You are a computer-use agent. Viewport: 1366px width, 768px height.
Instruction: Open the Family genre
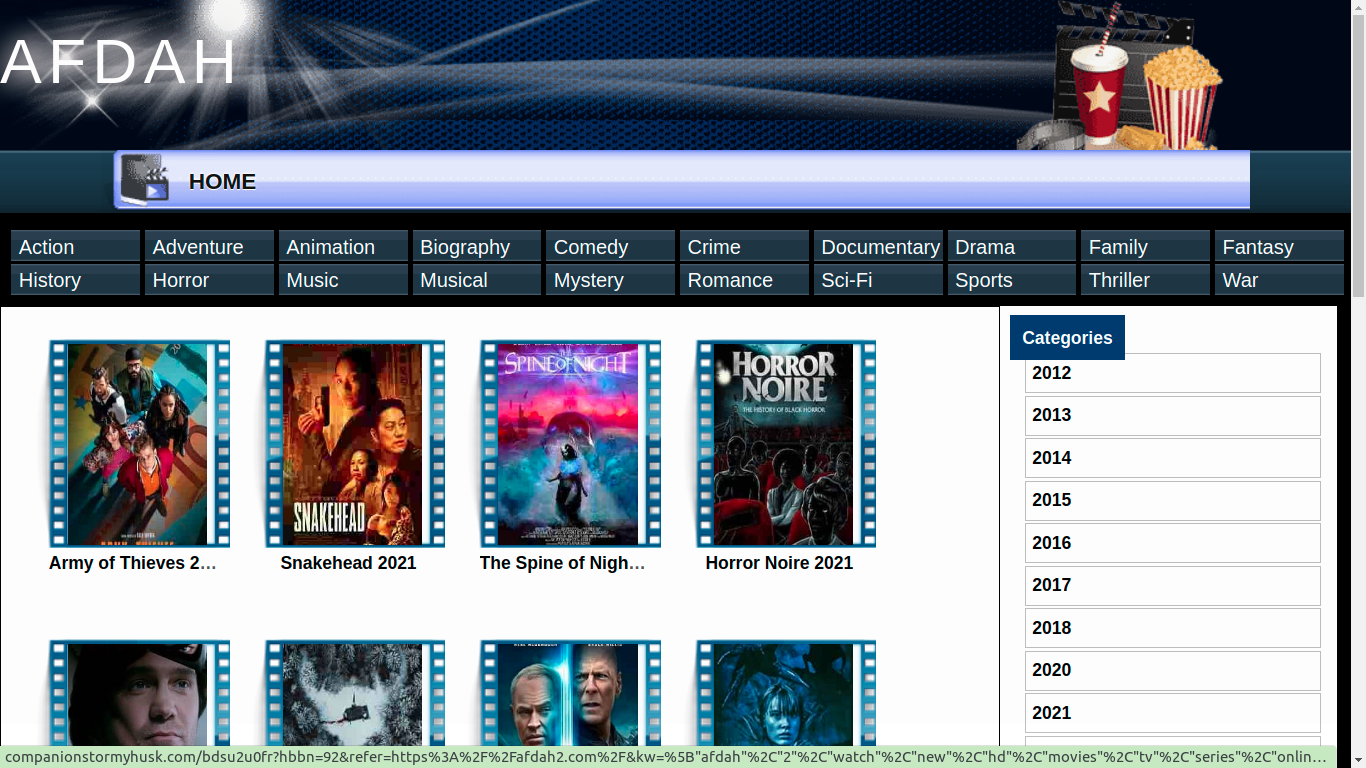coord(1145,246)
